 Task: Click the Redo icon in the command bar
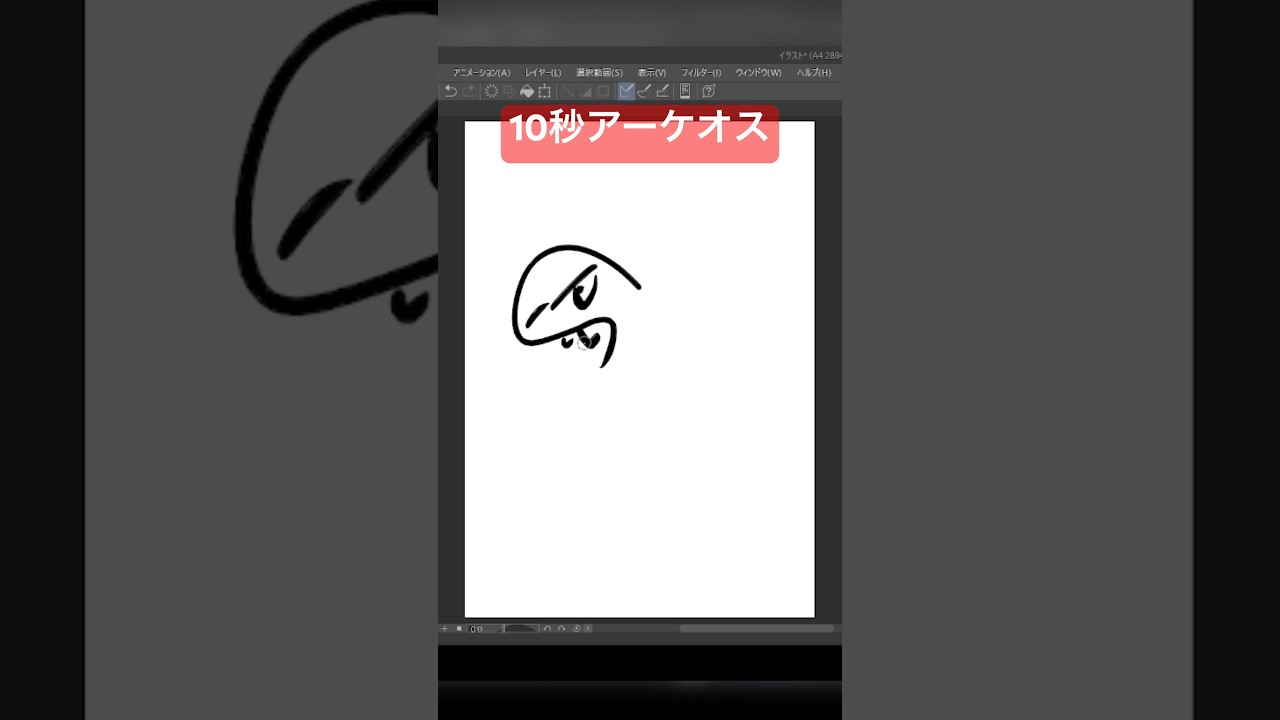(x=468, y=91)
